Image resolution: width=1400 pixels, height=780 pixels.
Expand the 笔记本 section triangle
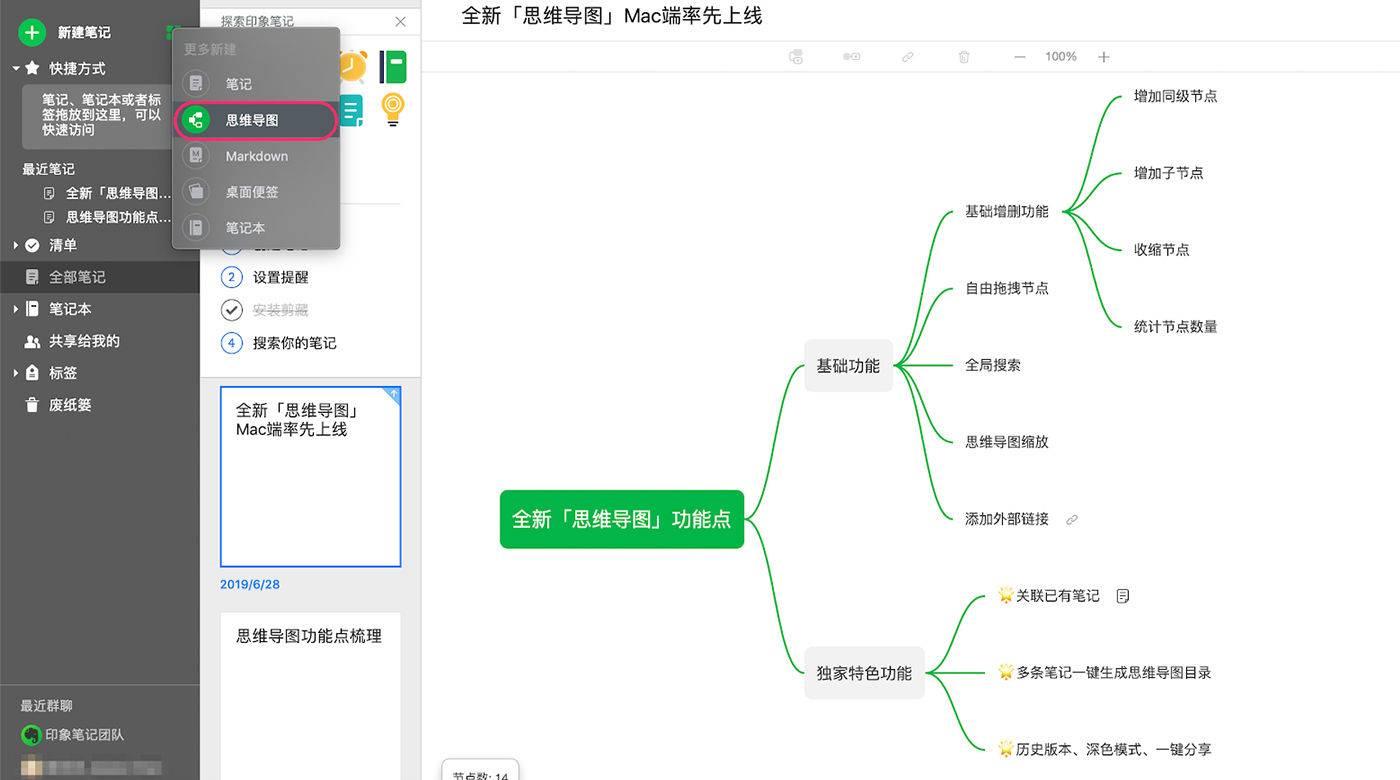click(x=15, y=309)
